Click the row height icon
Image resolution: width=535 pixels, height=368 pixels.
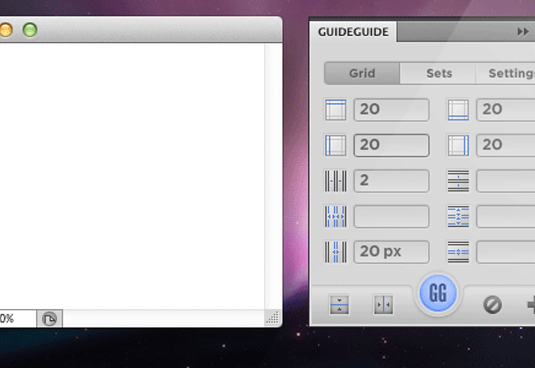point(458,216)
